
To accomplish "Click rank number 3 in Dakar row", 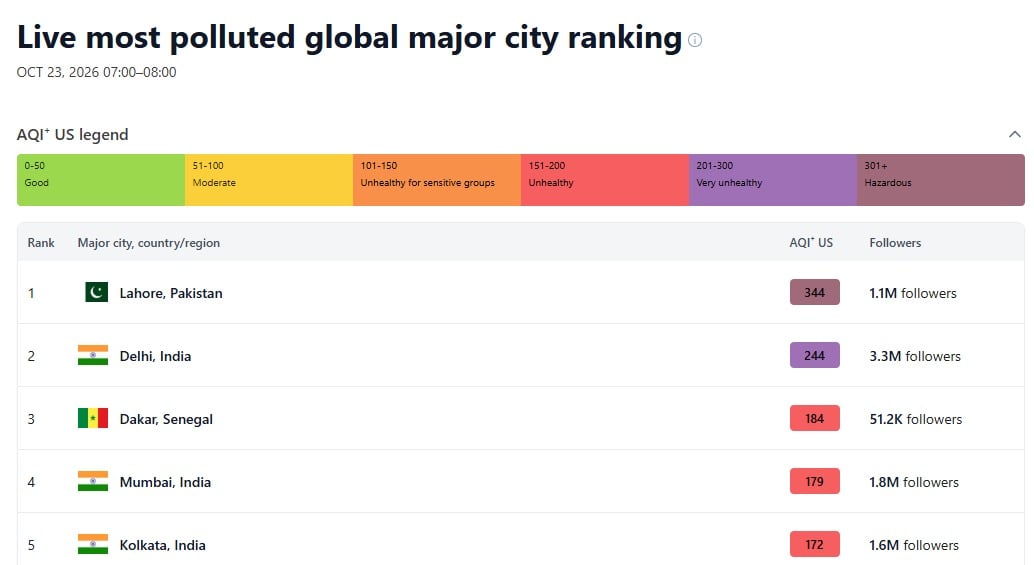I will coord(31,419).
